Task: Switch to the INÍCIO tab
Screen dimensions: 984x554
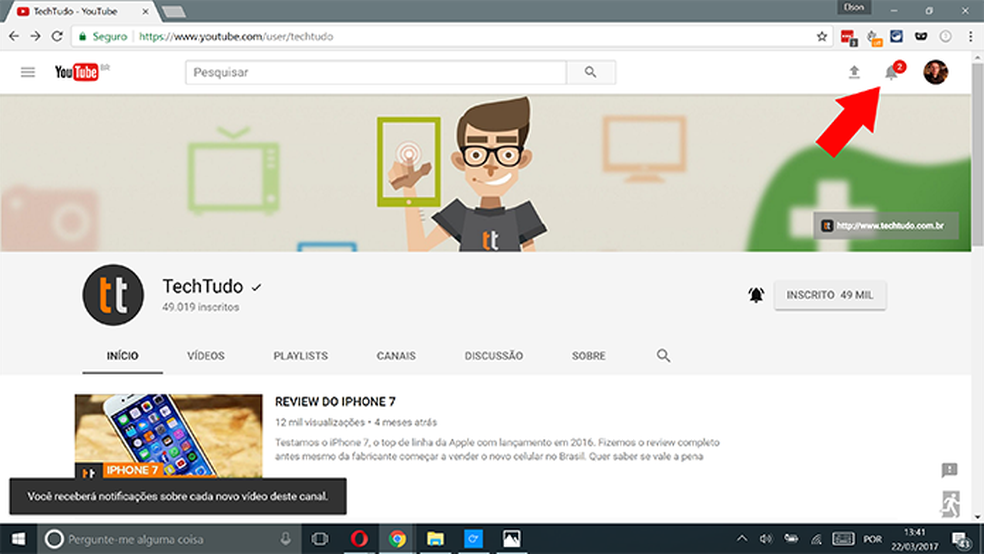Action: pyautogui.click(x=122, y=356)
